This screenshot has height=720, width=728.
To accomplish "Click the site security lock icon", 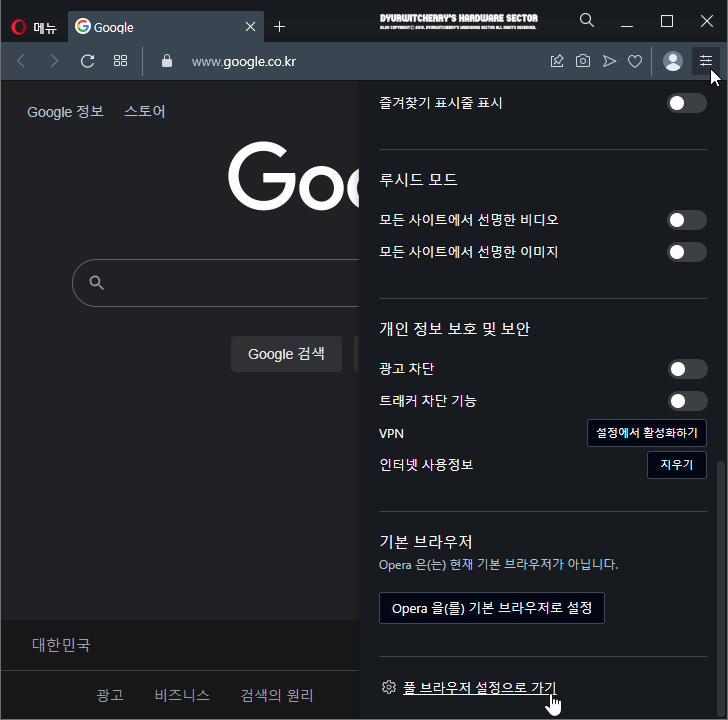I will tap(167, 61).
